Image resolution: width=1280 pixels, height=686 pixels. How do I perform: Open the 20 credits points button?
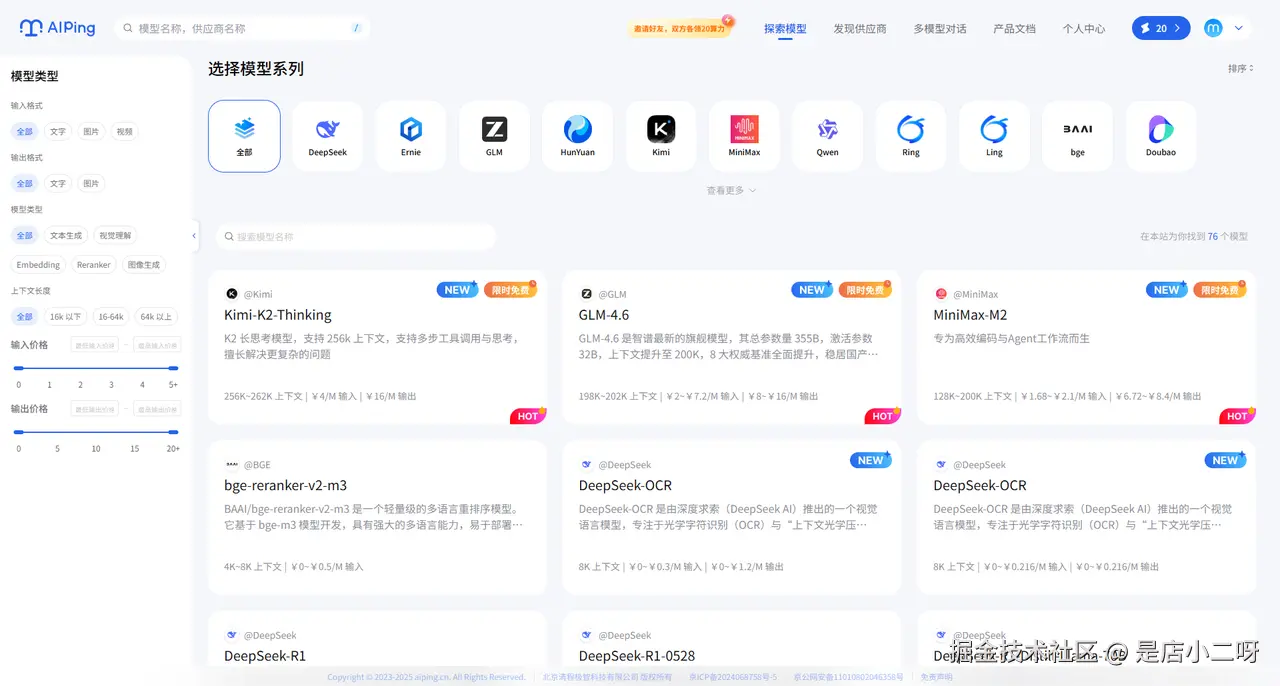1161,28
